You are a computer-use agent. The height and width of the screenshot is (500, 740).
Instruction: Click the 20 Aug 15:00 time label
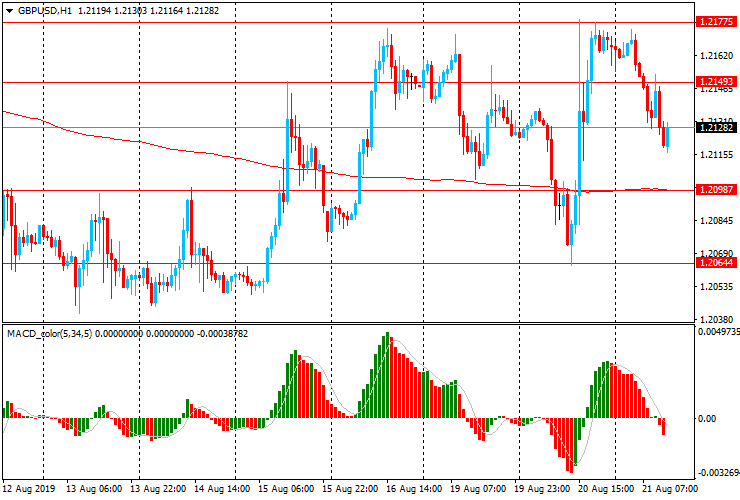pos(606,489)
